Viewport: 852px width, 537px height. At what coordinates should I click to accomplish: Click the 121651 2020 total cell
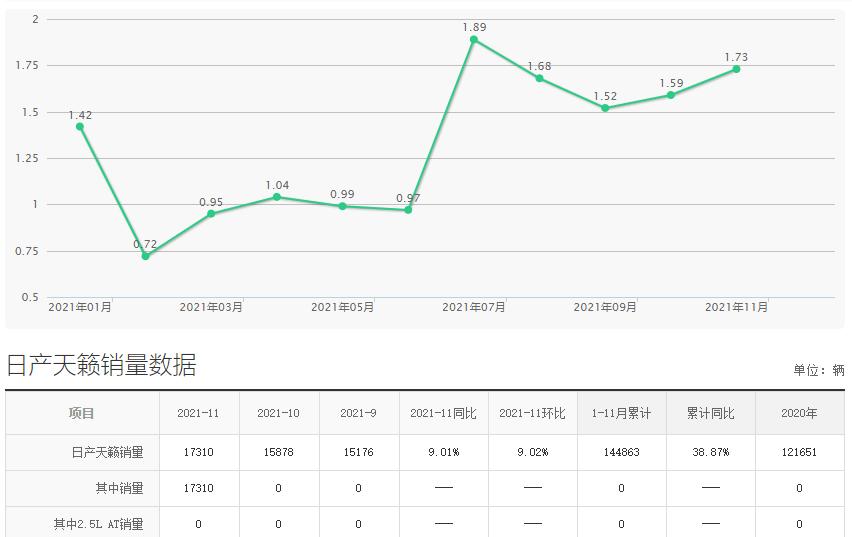799,452
